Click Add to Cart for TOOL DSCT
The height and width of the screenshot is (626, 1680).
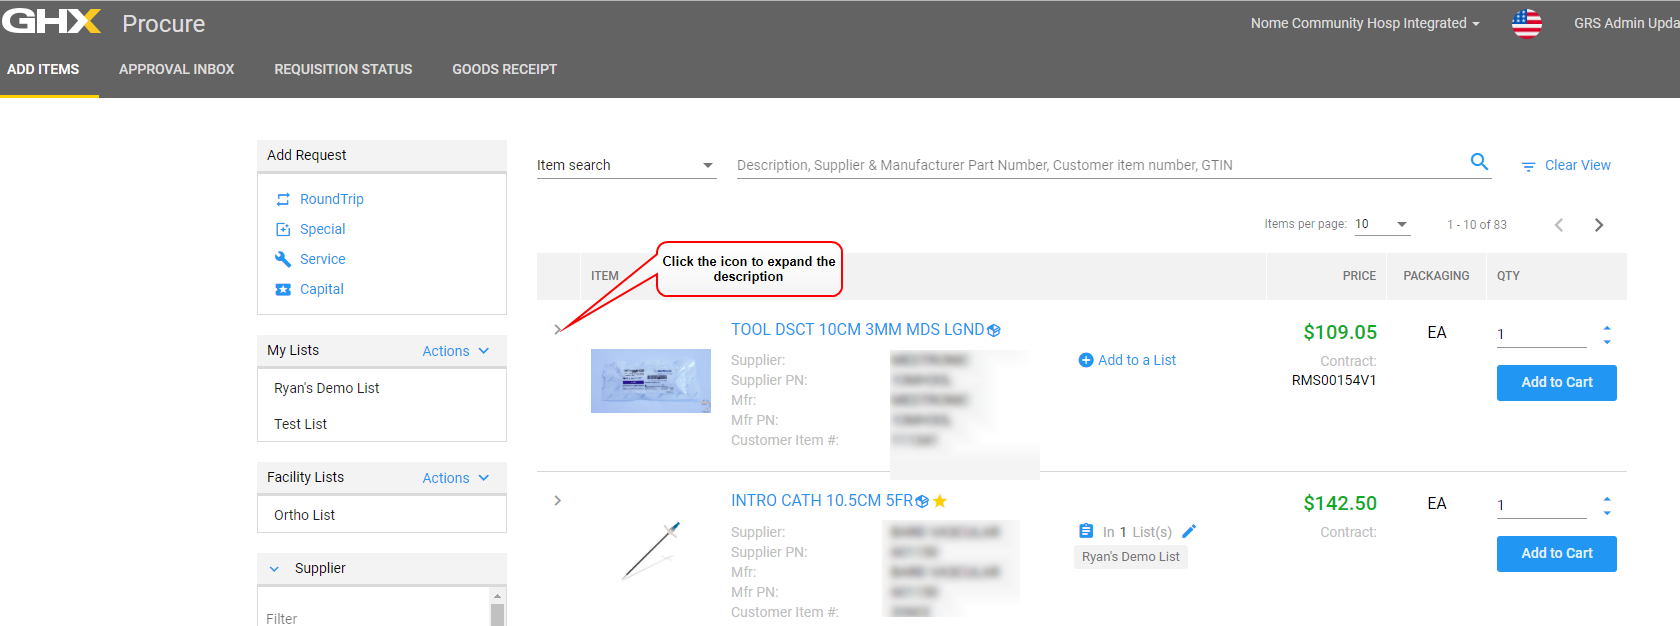(1556, 382)
